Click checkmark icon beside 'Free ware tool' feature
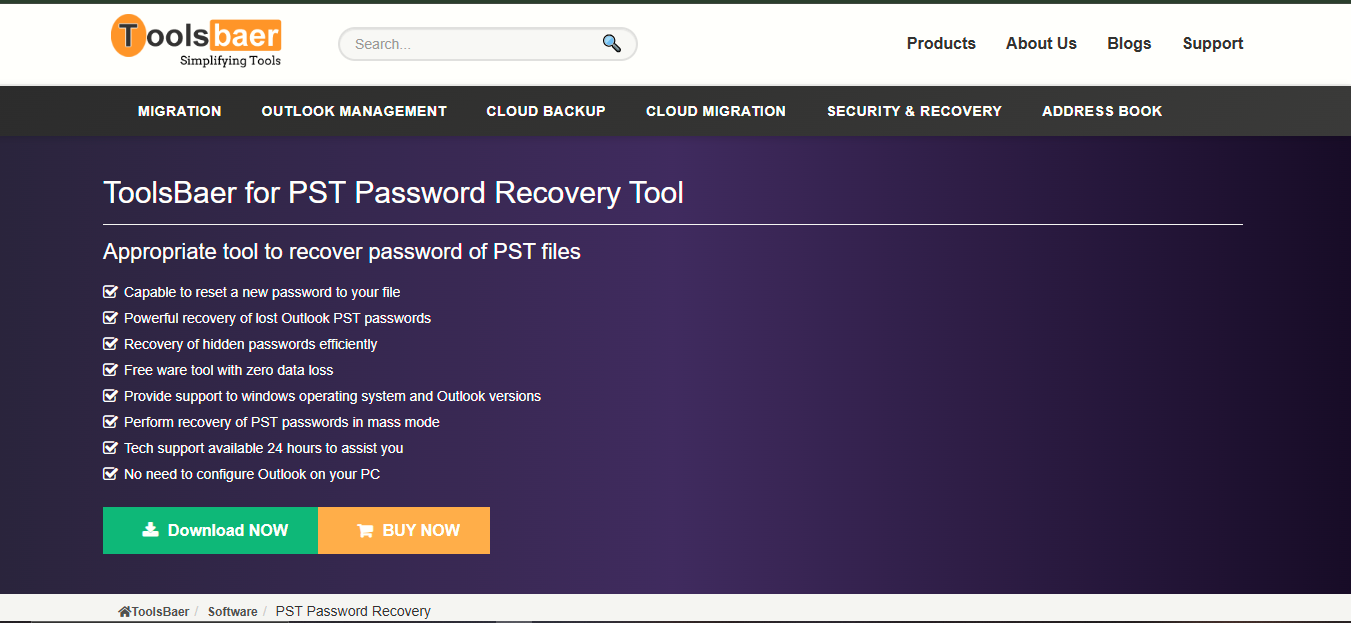Image resolution: width=1351 pixels, height=623 pixels. coord(111,370)
